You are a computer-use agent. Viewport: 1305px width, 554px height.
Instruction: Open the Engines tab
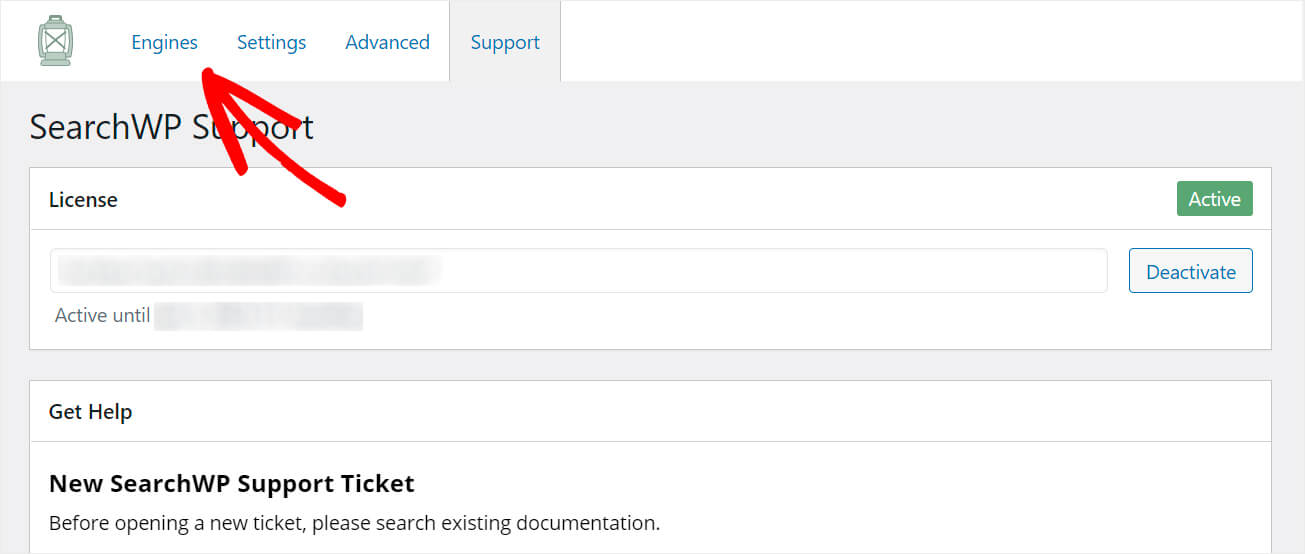click(x=165, y=42)
